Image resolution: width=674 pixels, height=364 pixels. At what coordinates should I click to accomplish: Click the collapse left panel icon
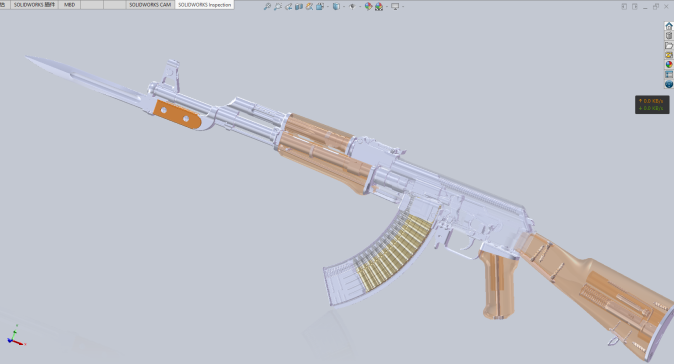[624, 6]
